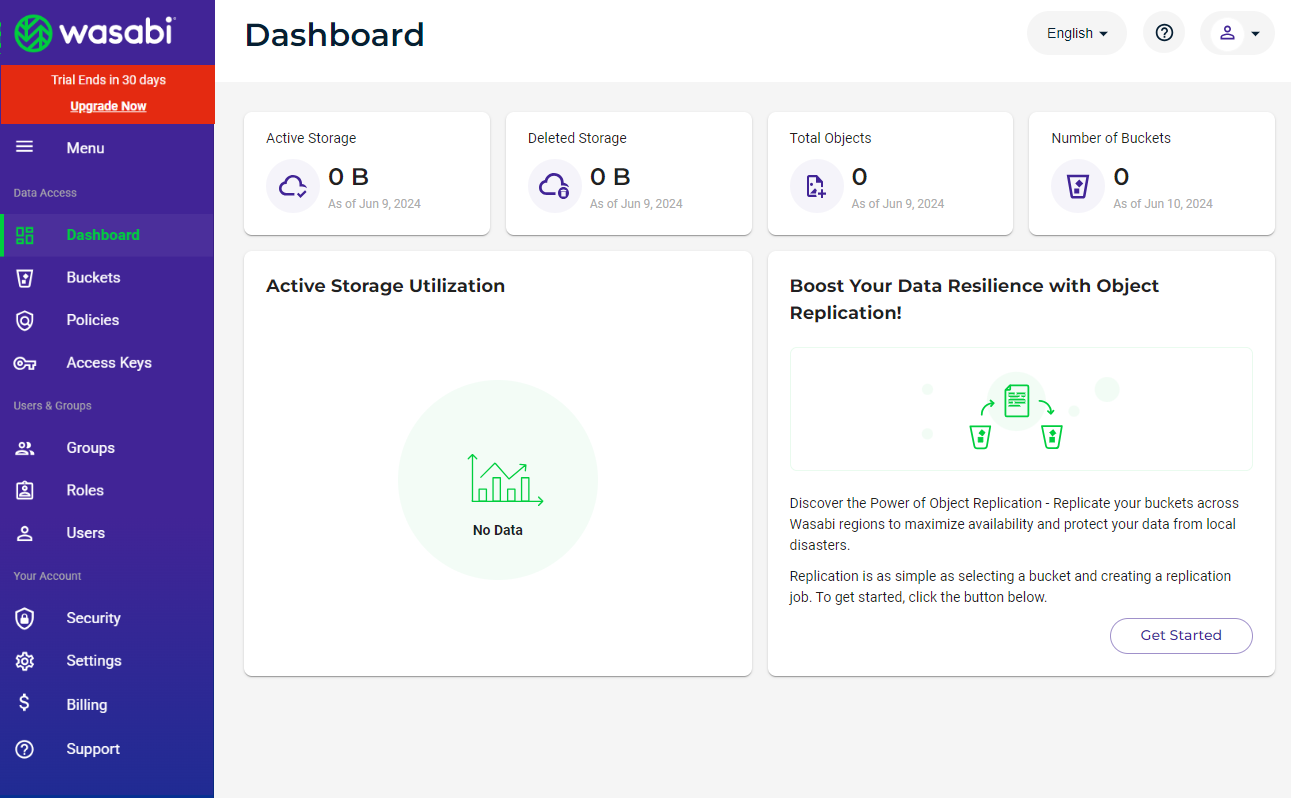Navigate to Access Keys
The width and height of the screenshot is (1291, 798).
tap(107, 363)
